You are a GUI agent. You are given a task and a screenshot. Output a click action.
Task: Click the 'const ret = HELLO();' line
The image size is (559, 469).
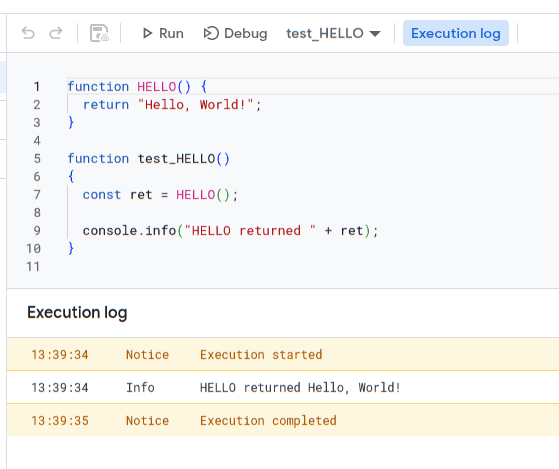click(x=160, y=195)
